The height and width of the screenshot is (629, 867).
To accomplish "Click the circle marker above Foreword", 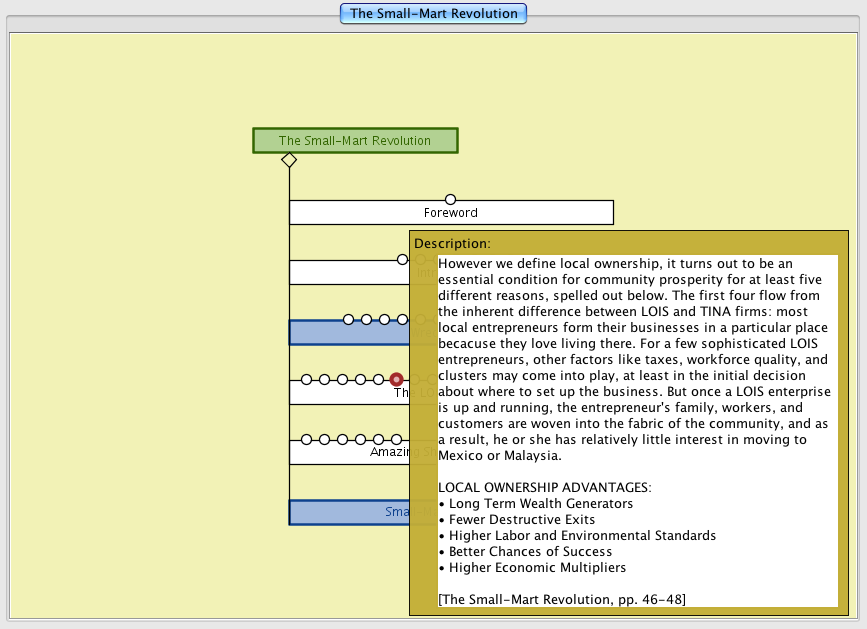I will point(450,199).
